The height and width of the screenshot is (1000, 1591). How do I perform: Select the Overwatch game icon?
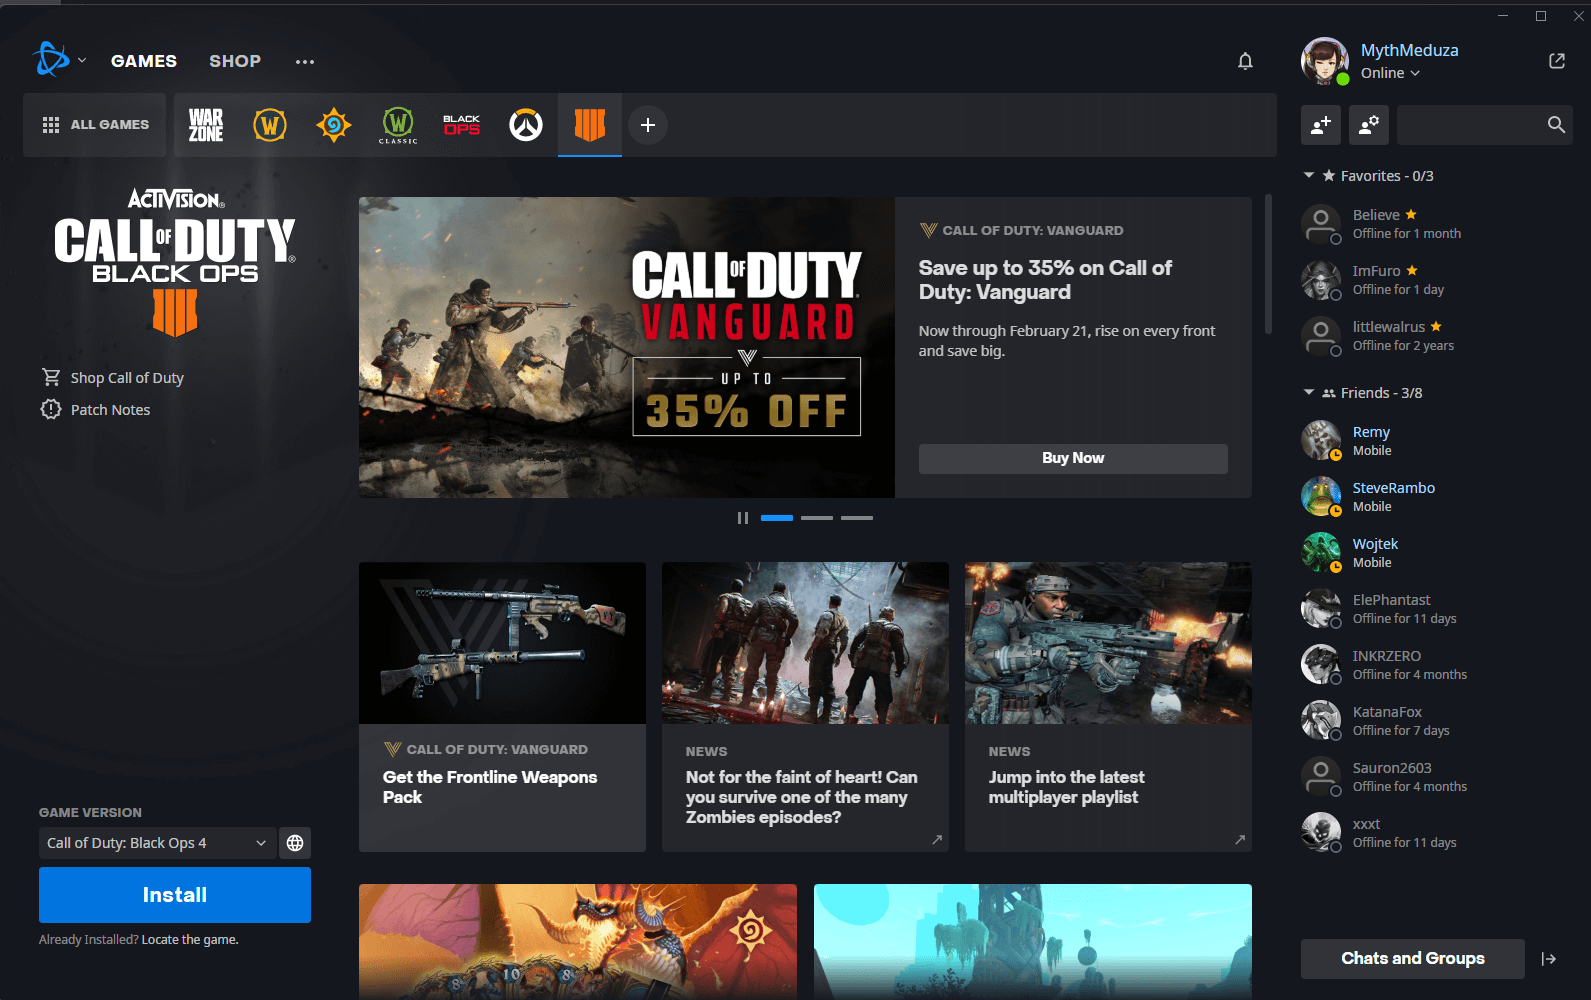point(526,125)
